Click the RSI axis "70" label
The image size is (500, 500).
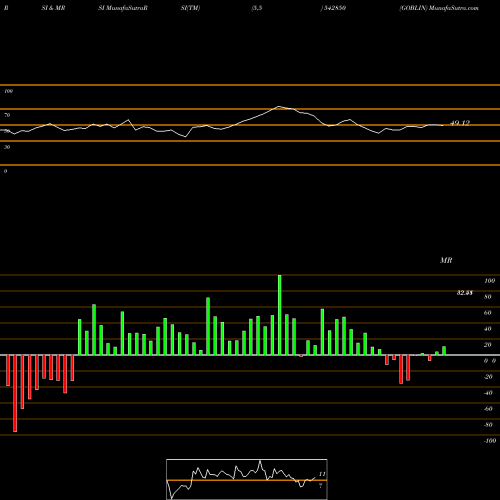click(x=7, y=115)
